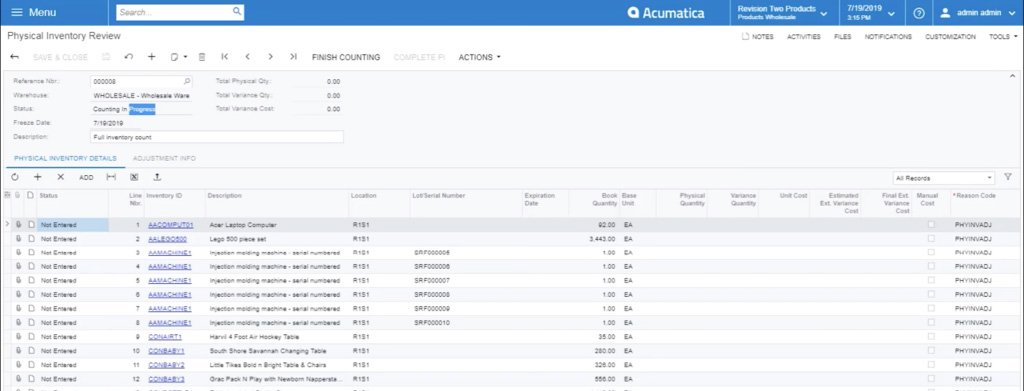
Task: Click fit-to-screen columns icon in grid
Action: (x=111, y=177)
